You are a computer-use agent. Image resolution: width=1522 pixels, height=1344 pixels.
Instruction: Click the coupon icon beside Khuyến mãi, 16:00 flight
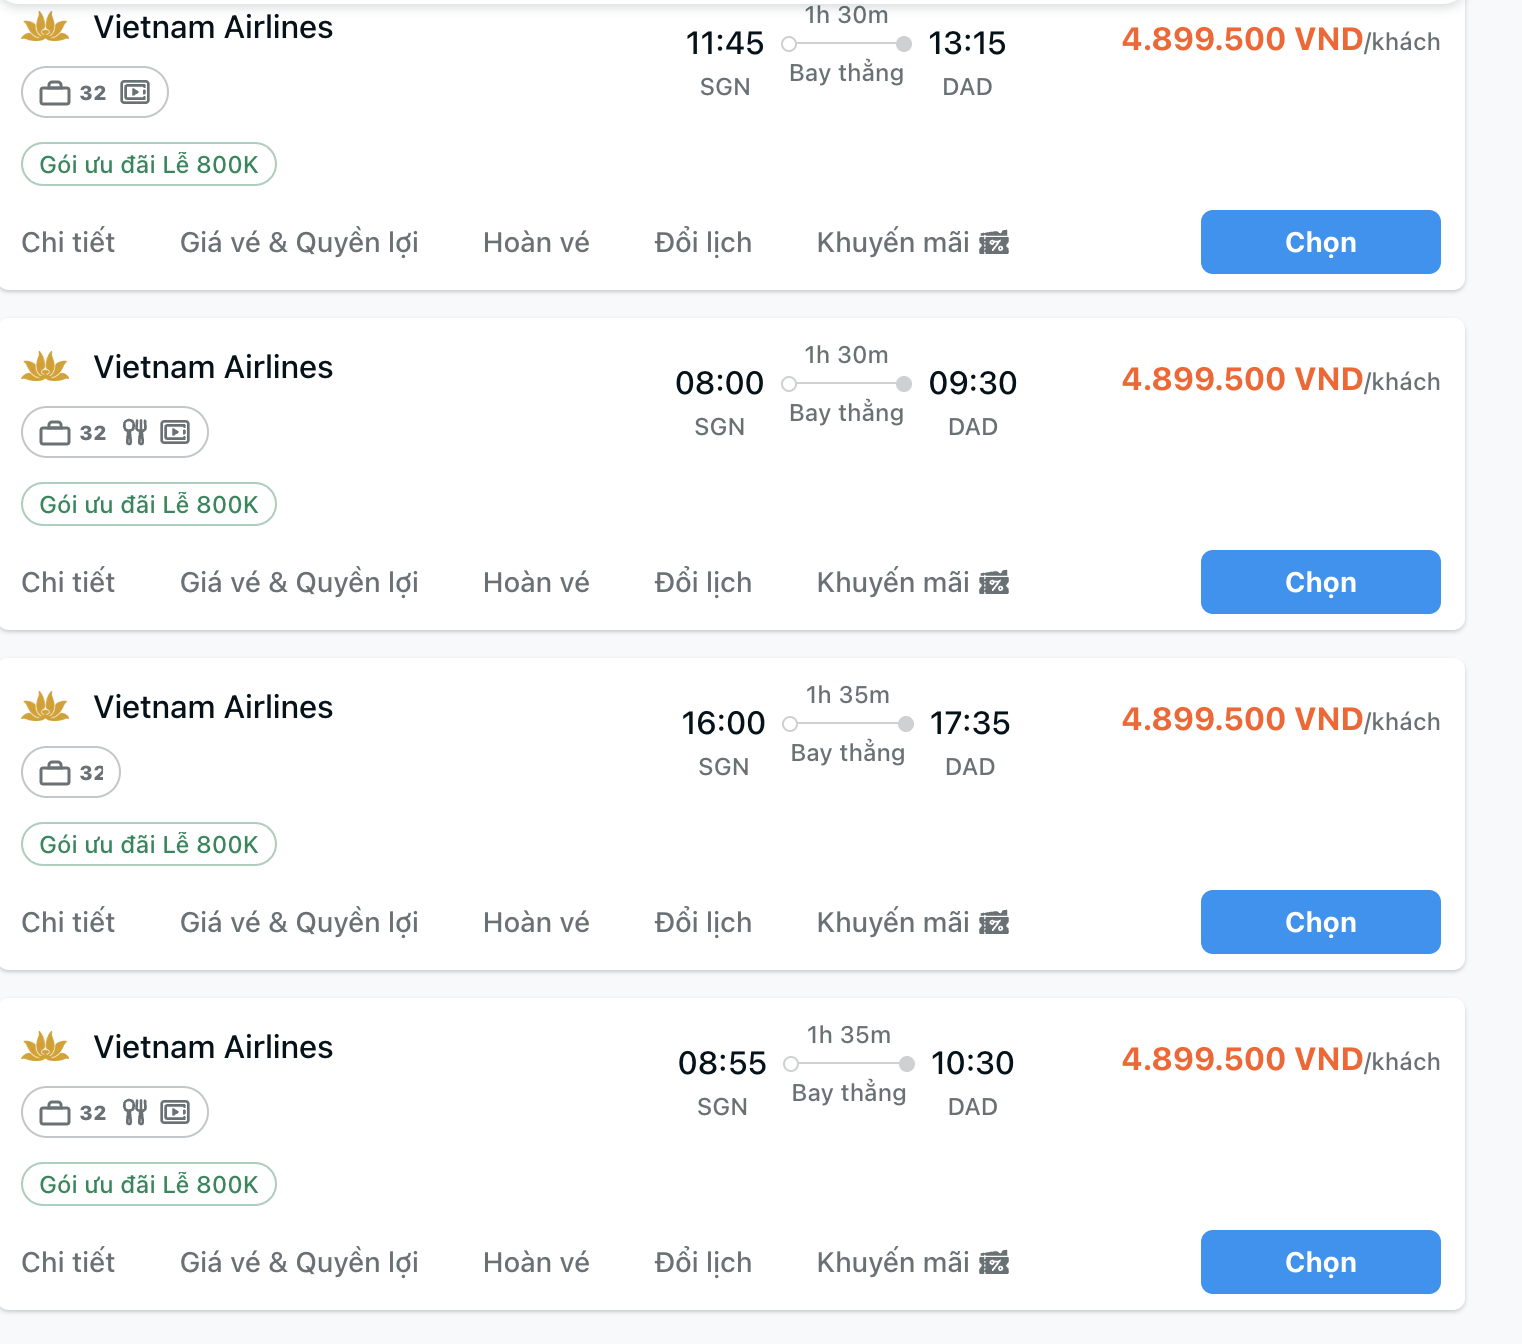pyautogui.click(x=994, y=922)
